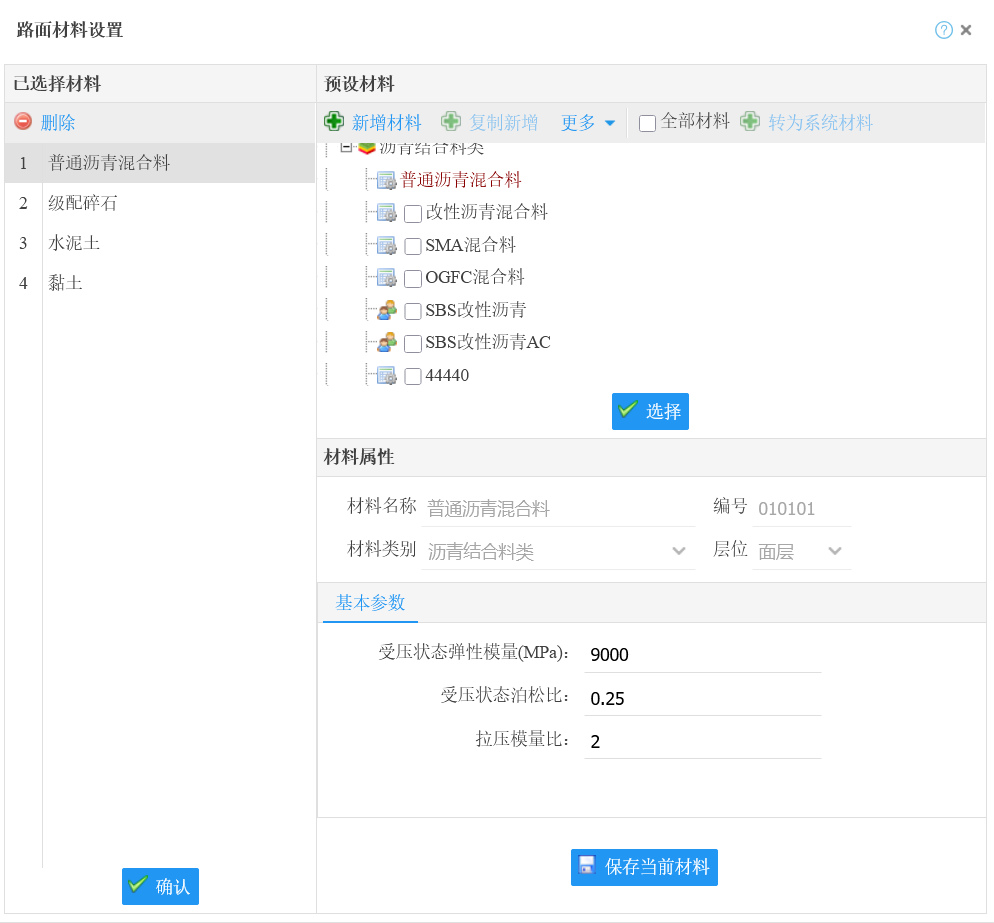Open the 更多 dropdown menu
This screenshot has width=994, height=923.
[x=587, y=123]
